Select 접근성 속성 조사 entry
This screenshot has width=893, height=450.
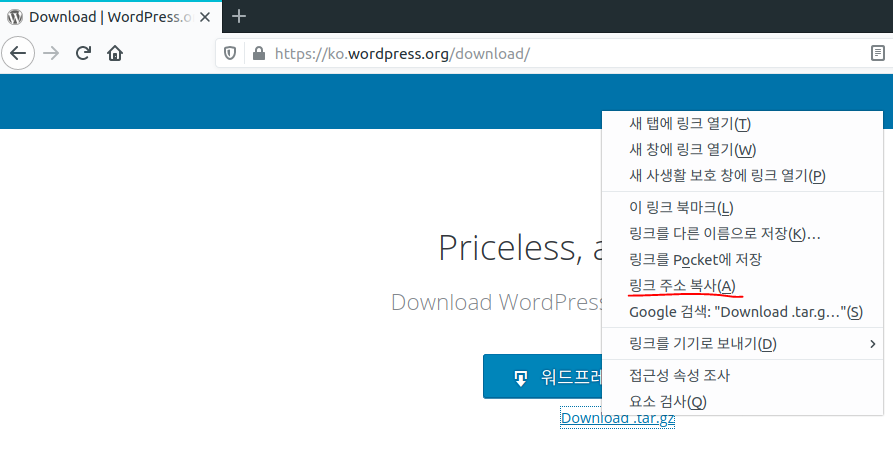click(x=742, y=375)
